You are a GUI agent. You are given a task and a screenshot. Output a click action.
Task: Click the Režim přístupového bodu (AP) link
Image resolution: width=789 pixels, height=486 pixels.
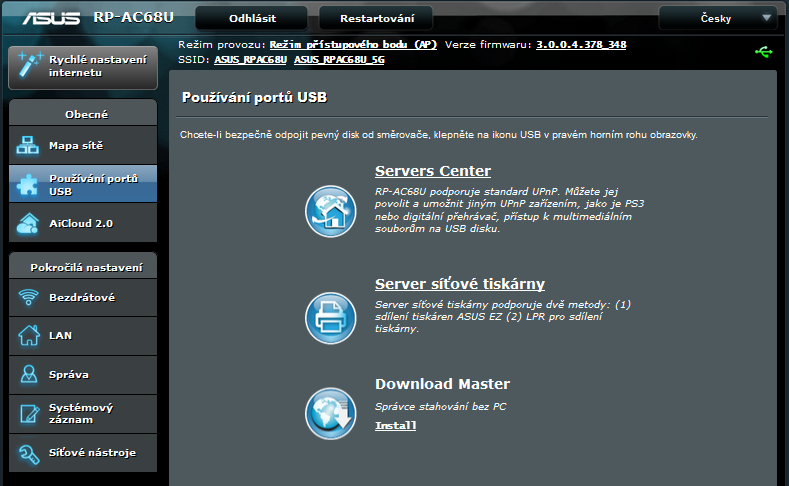click(x=353, y=44)
